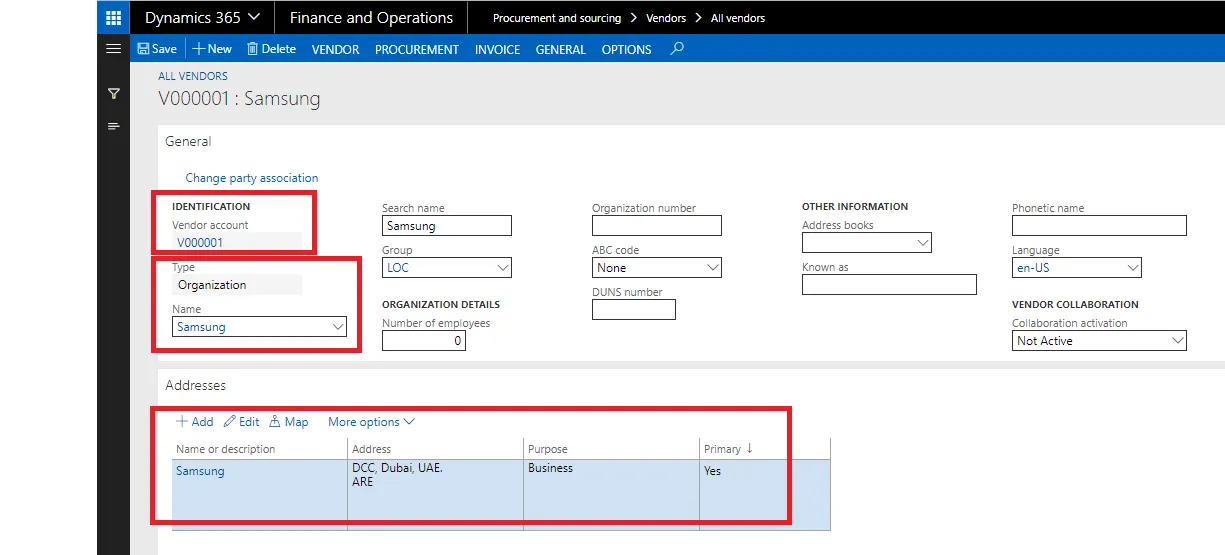Open the Group LOC dropdown
Screen dimensions: 1225x555
(502, 268)
